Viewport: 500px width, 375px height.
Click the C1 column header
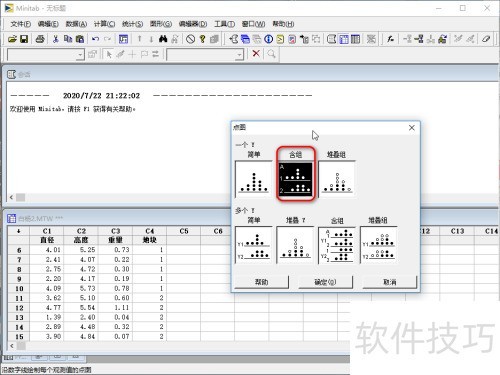47,231
